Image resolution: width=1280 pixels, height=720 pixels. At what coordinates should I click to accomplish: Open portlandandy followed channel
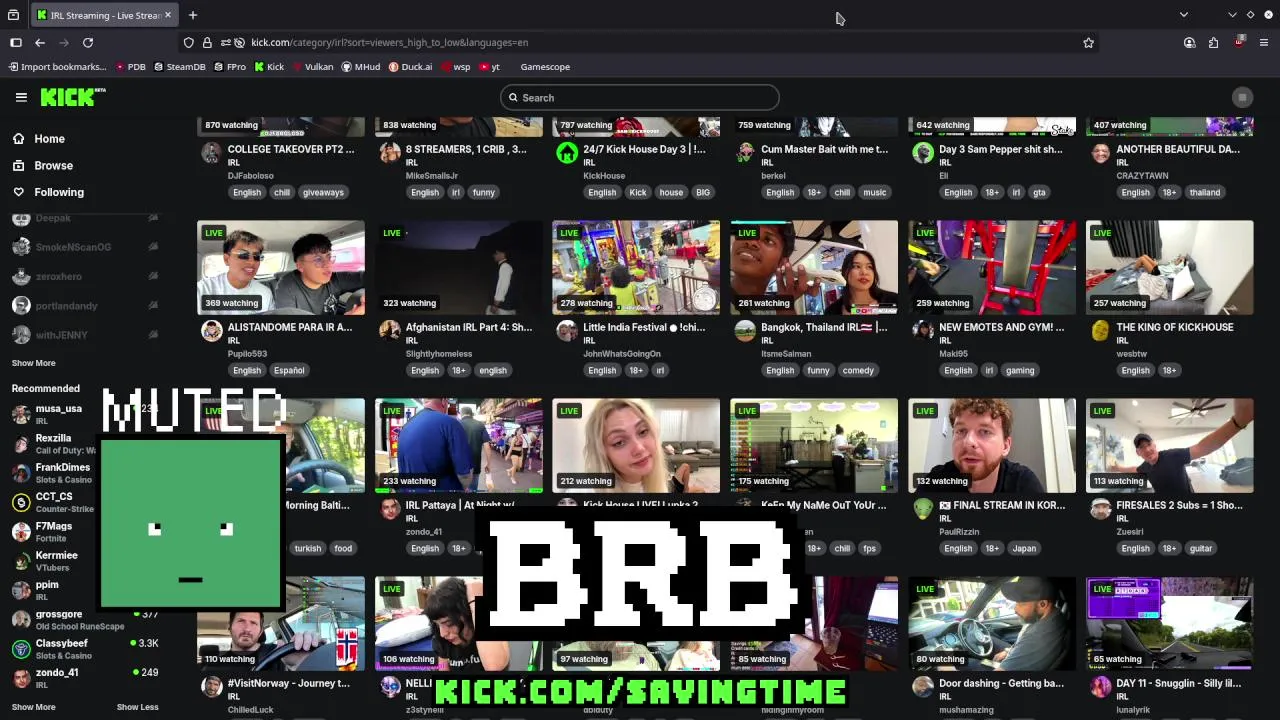(x=66, y=305)
